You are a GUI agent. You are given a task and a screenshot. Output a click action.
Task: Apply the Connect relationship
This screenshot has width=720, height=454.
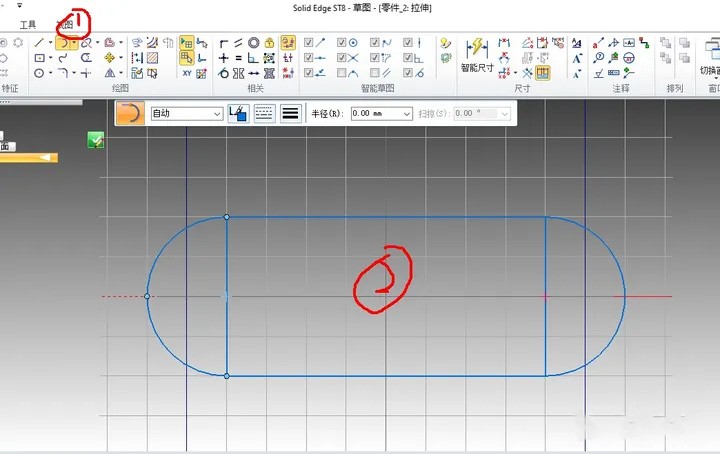[x=224, y=43]
